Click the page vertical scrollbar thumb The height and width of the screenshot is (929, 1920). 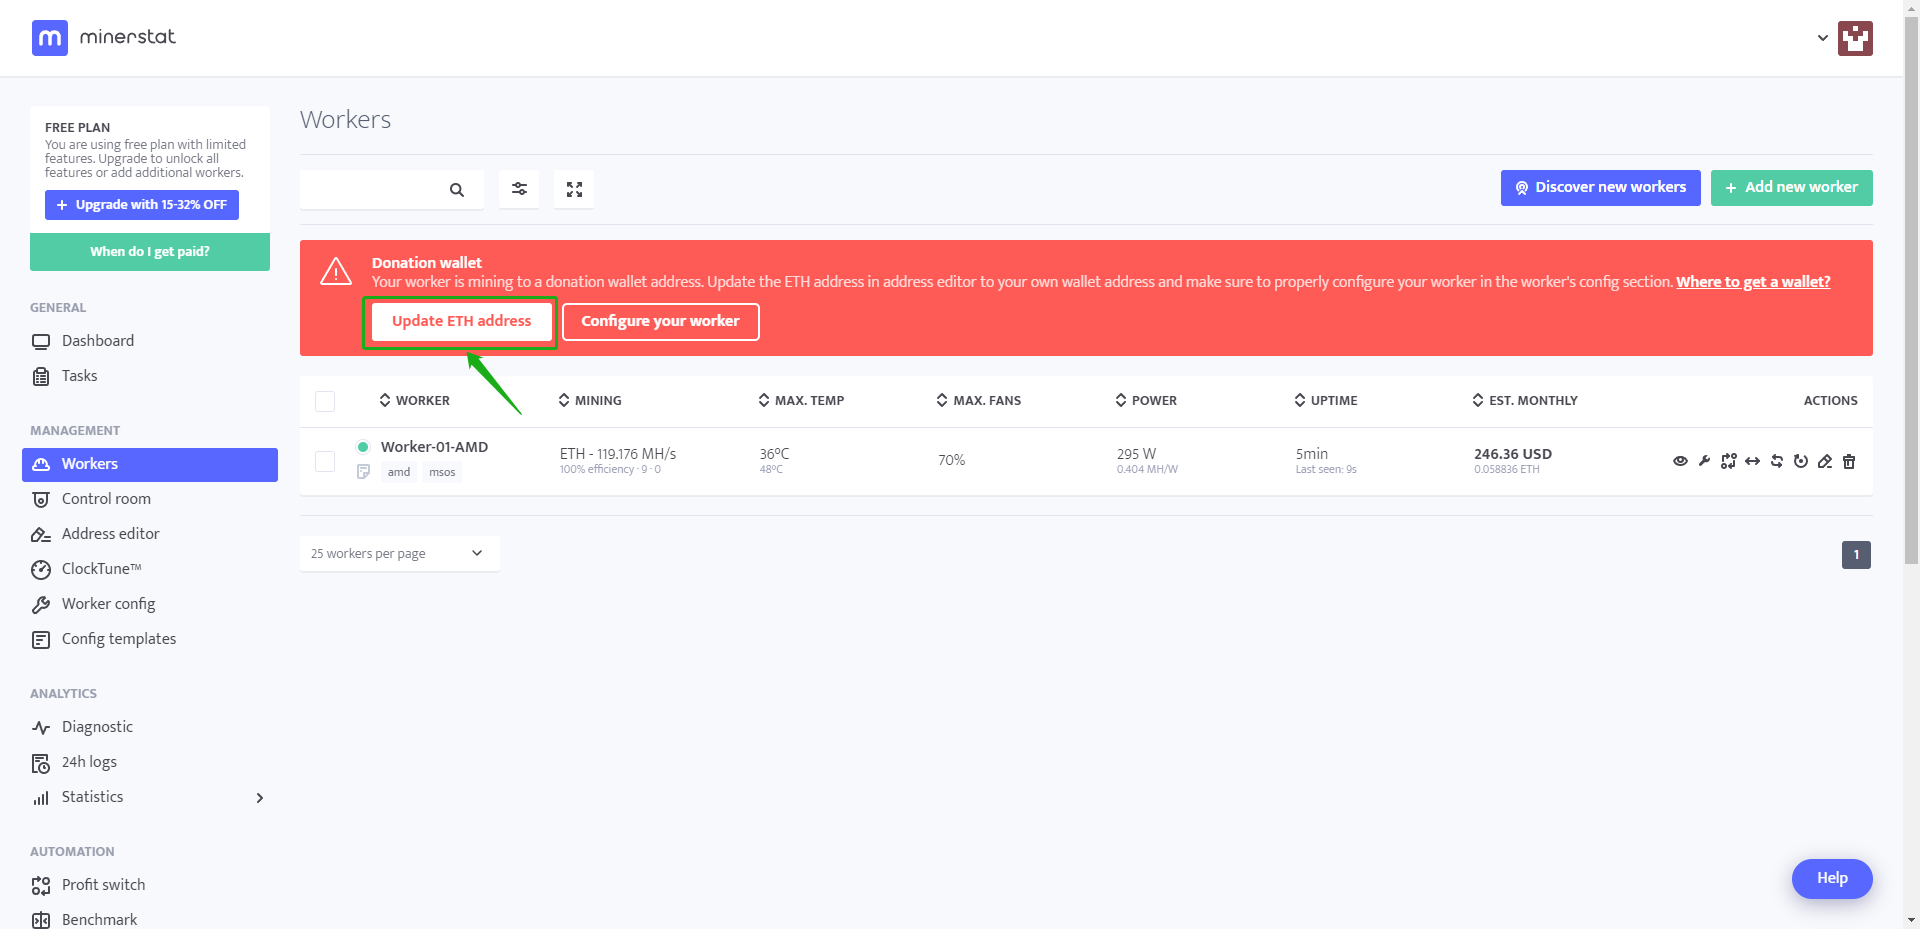tap(1912, 290)
